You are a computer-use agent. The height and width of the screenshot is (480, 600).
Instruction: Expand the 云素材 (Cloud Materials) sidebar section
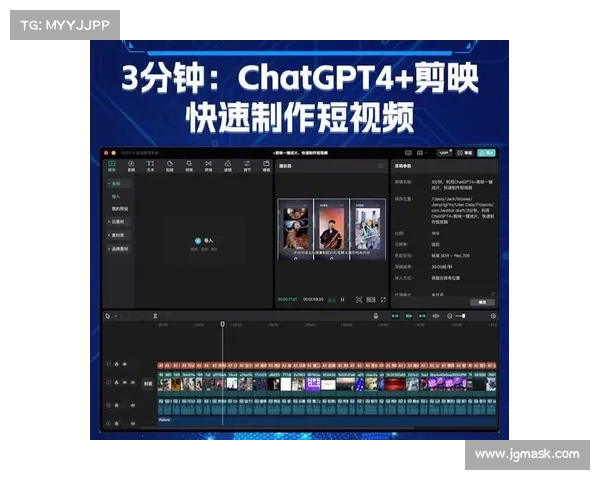pyautogui.click(x=117, y=222)
